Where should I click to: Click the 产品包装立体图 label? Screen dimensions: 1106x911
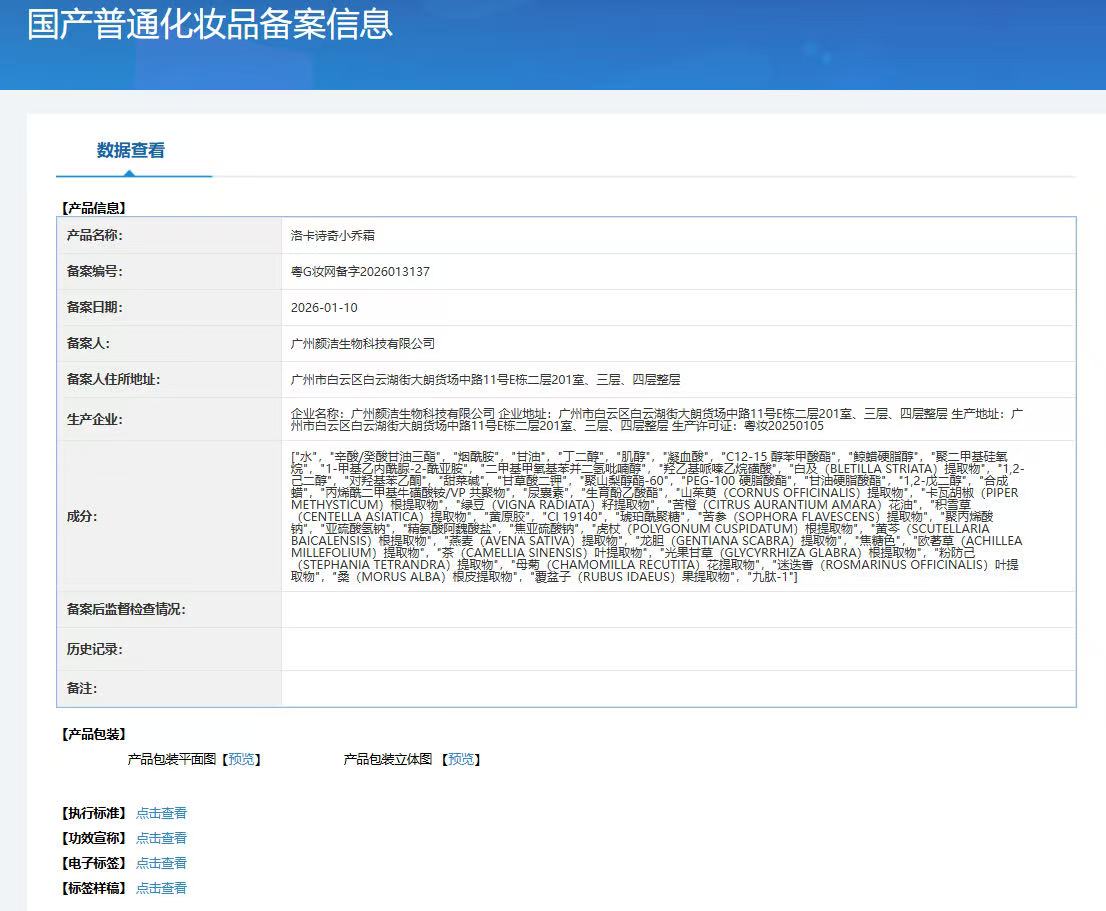click(387, 759)
